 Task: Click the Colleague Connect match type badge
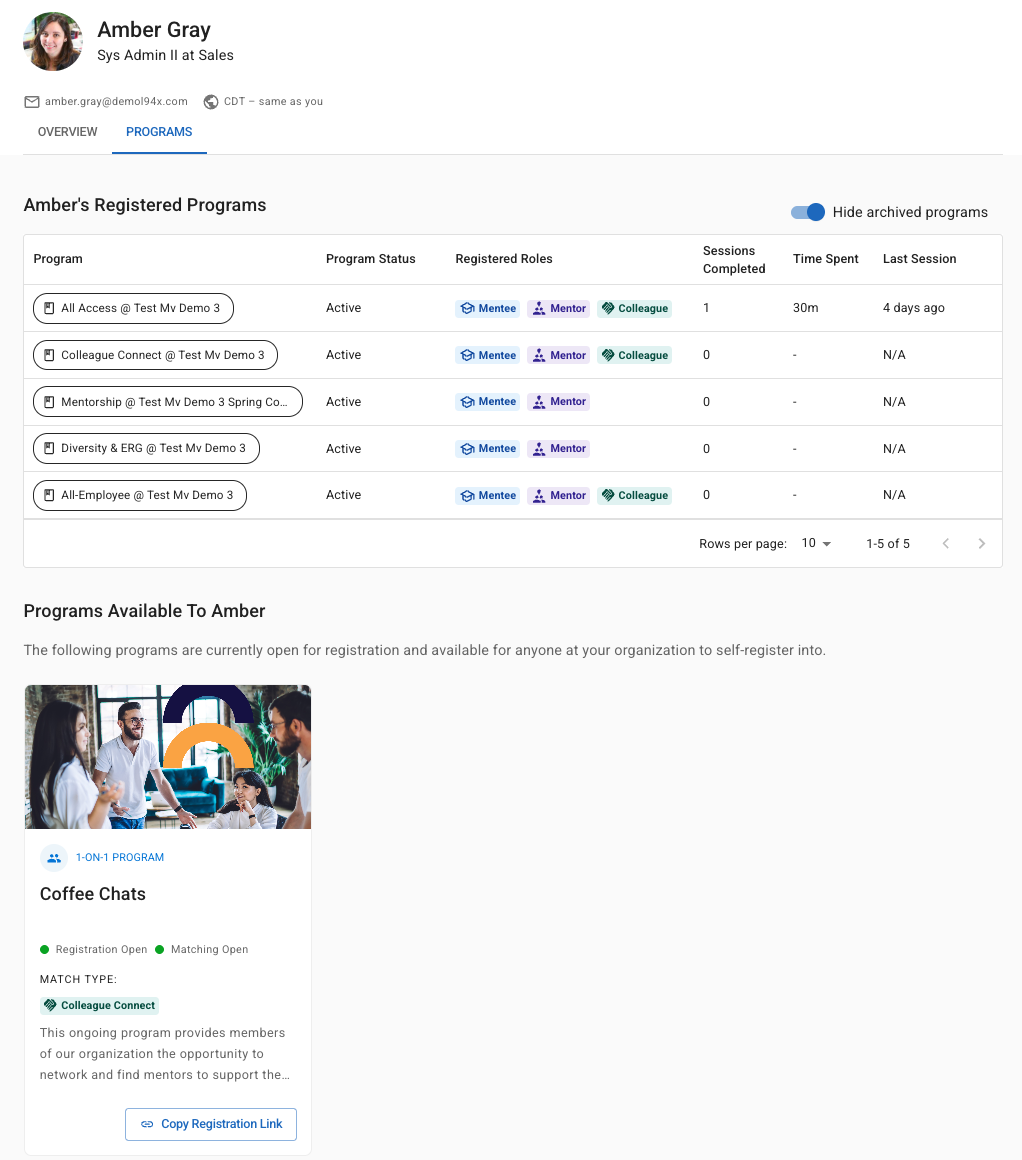(99, 1005)
